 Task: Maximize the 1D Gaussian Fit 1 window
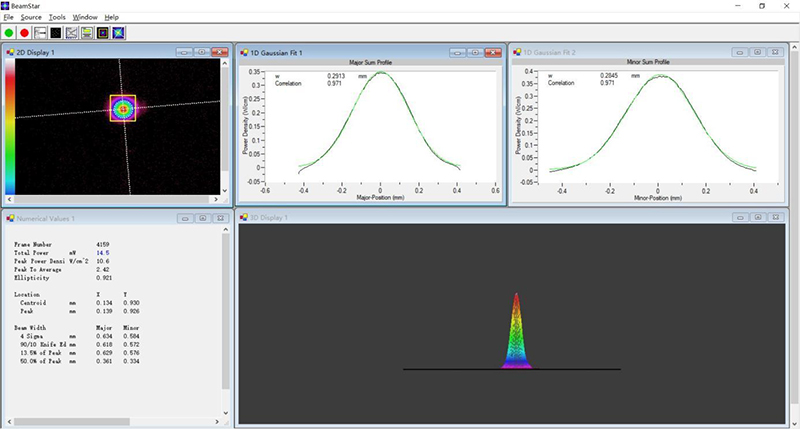(476, 51)
